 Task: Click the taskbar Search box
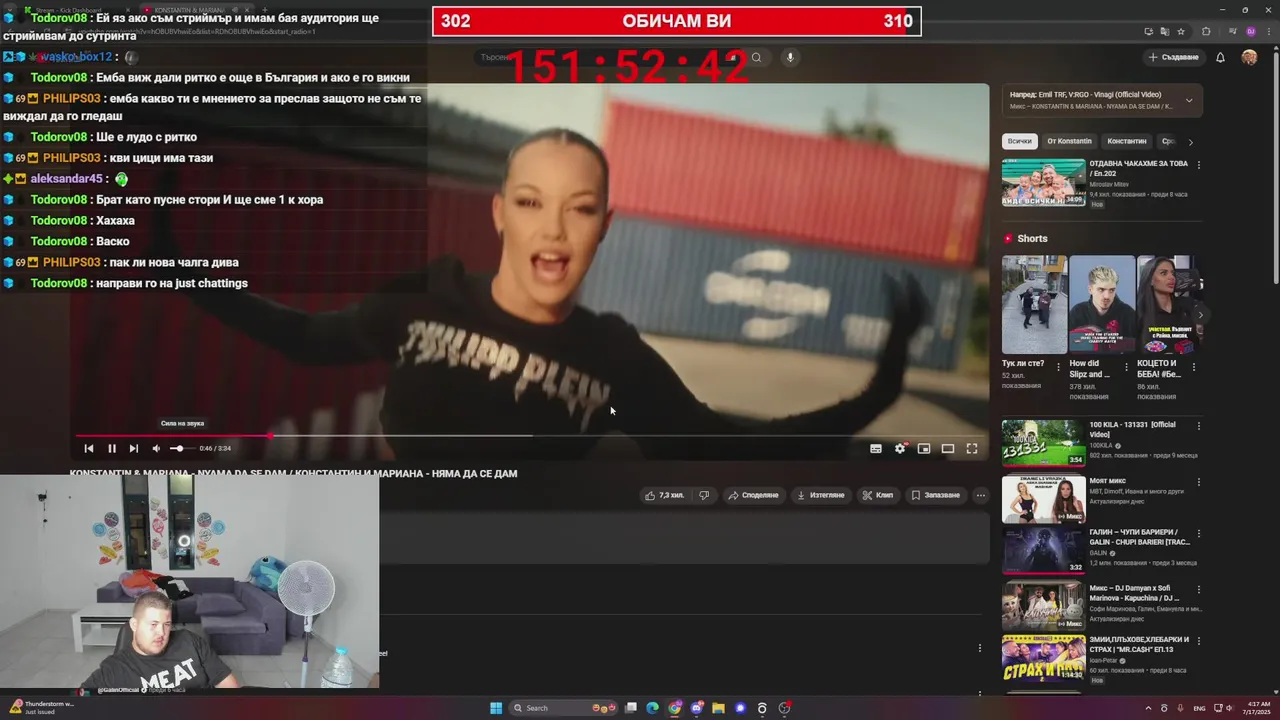pos(565,708)
